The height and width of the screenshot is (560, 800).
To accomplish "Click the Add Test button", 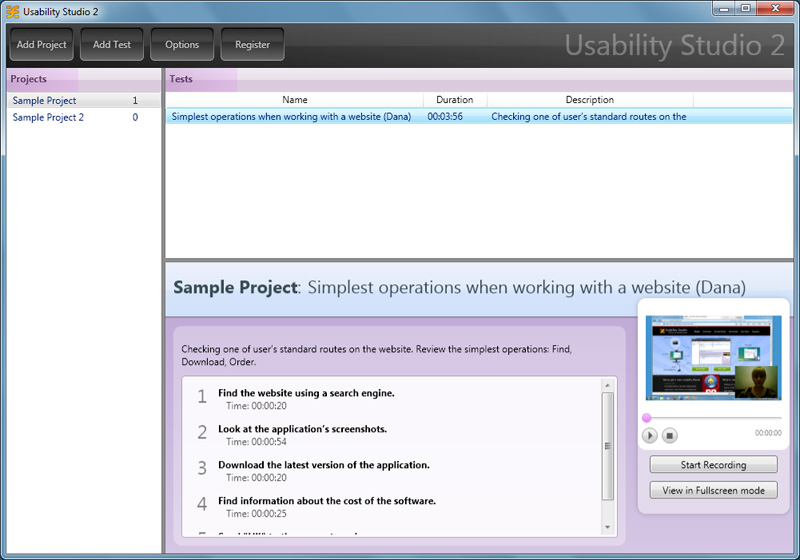I will click(112, 44).
